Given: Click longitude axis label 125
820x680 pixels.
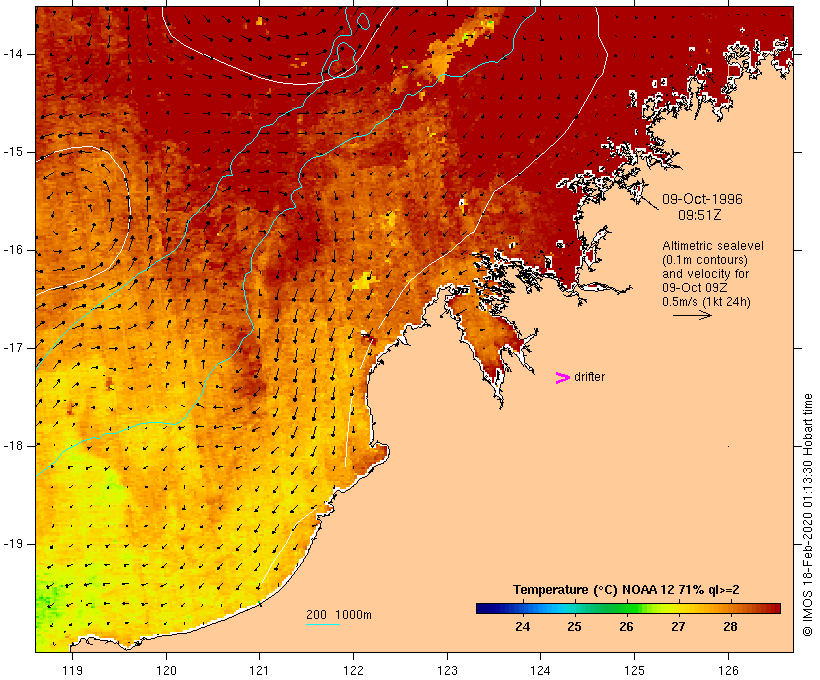Looking at the screenshot, I should coord(634,670).
